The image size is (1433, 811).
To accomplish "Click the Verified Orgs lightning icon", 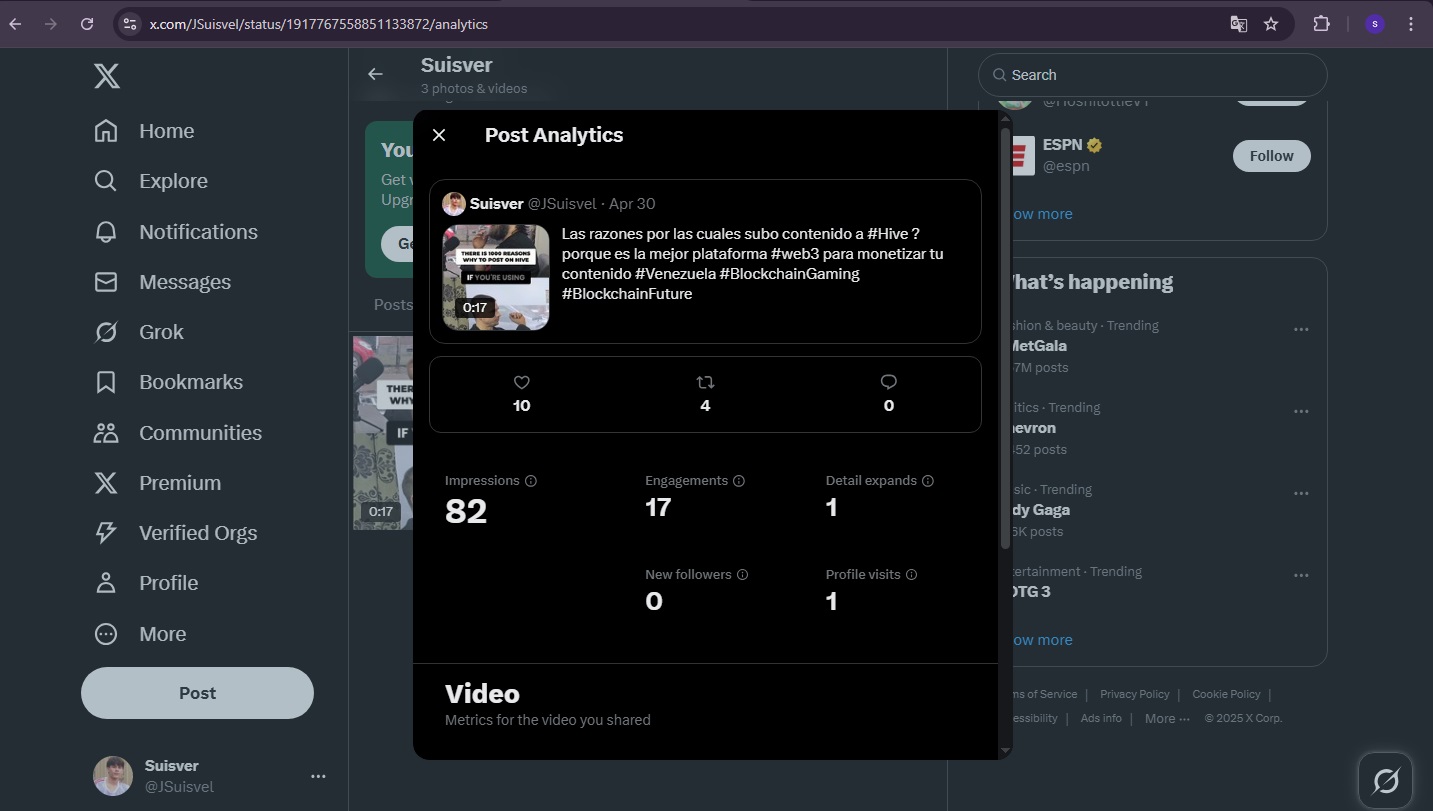I will [x=106, y=533].
